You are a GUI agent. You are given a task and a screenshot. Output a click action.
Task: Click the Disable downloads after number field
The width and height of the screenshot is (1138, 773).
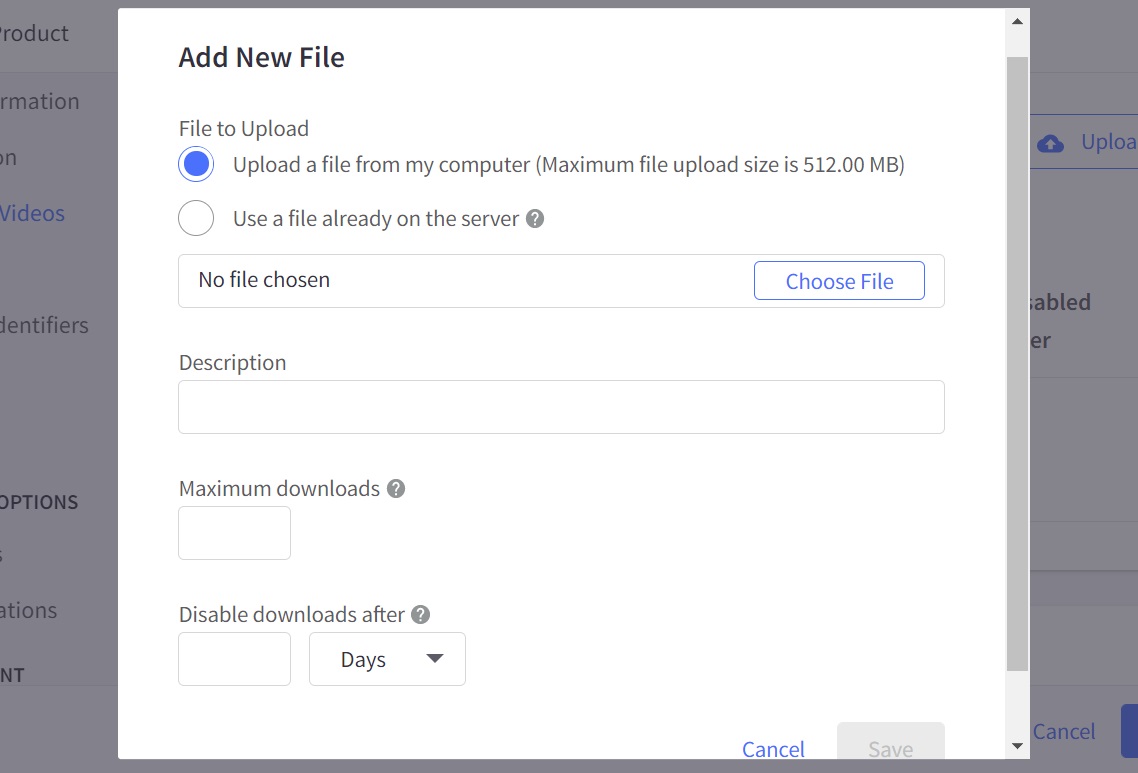click(x=234, y=659)
